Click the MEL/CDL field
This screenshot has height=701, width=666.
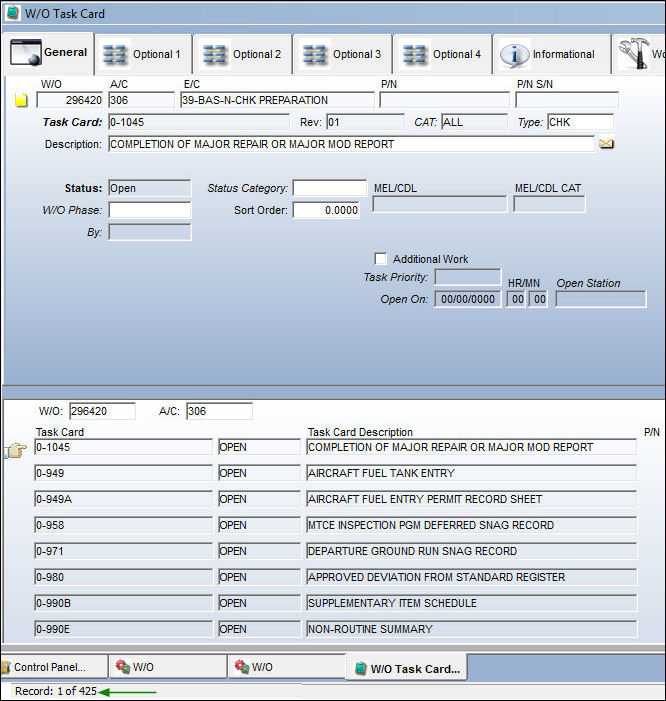(x=440, y=204)
